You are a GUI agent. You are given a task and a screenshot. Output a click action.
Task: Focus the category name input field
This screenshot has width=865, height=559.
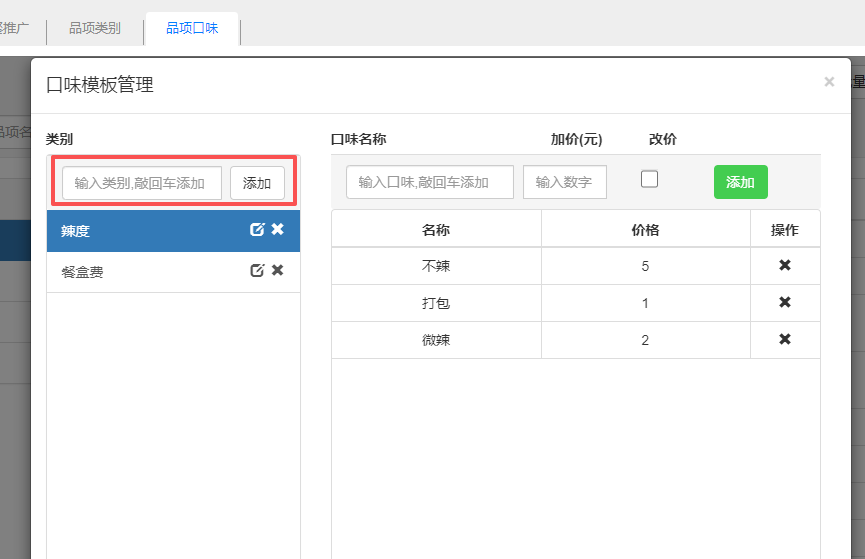click(x=141, y=183)
